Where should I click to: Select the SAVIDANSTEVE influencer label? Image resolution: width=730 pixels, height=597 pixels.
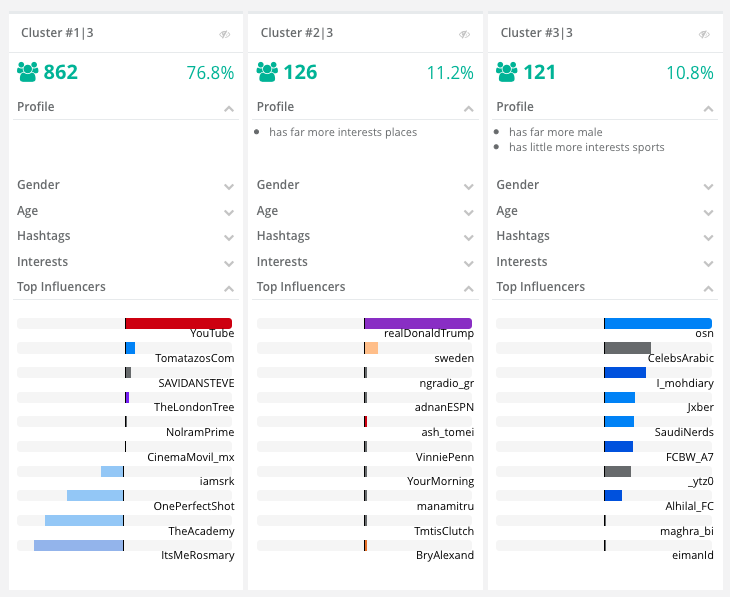click(x=196, y=383)
